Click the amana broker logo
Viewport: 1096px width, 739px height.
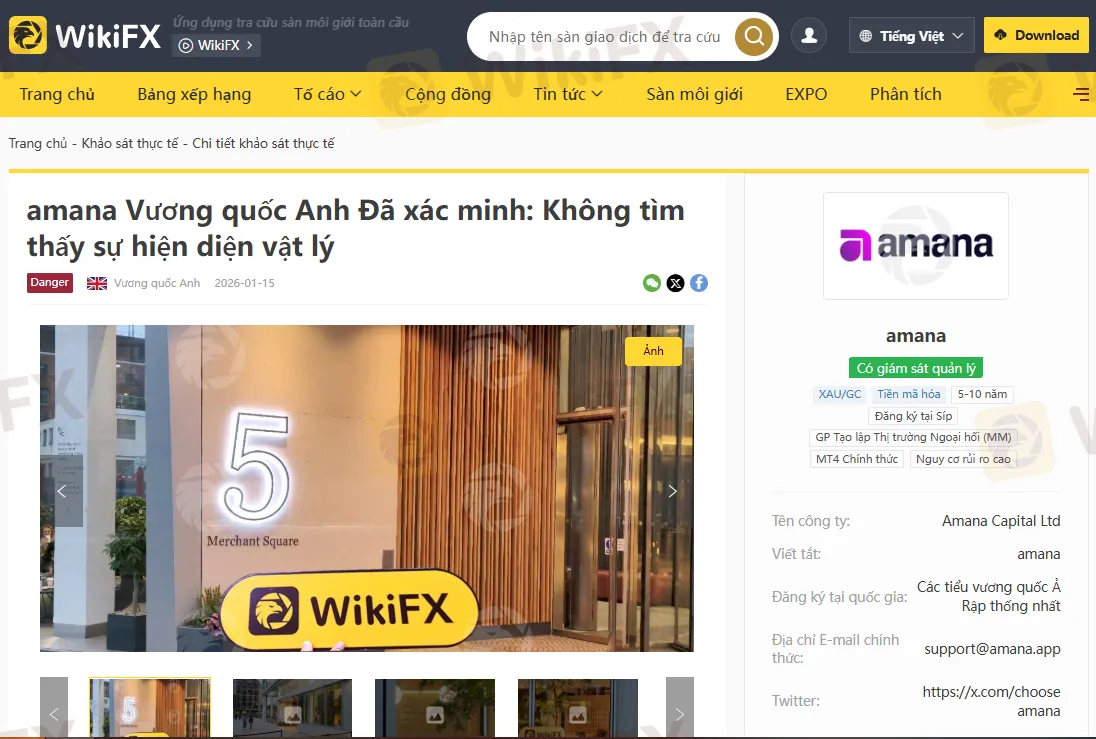coord(915,246)
